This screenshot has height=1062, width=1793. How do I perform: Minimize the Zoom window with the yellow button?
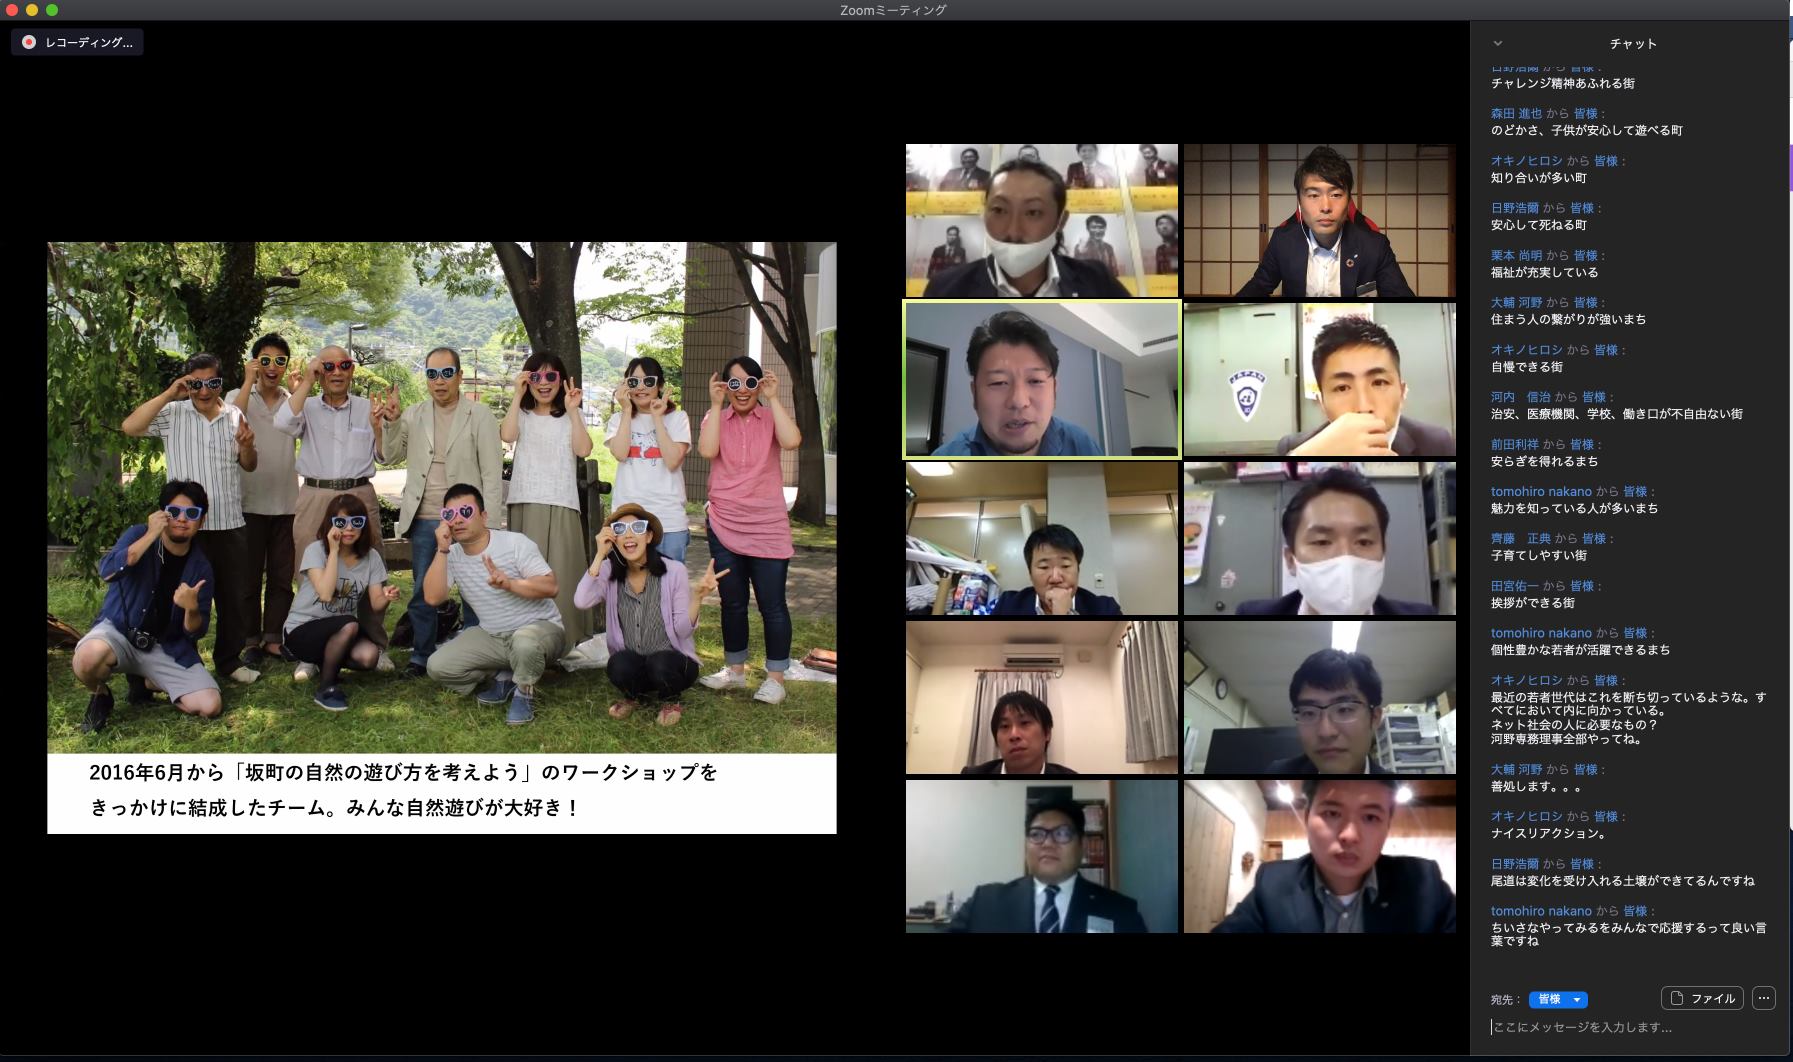click(x=32, y=10)
